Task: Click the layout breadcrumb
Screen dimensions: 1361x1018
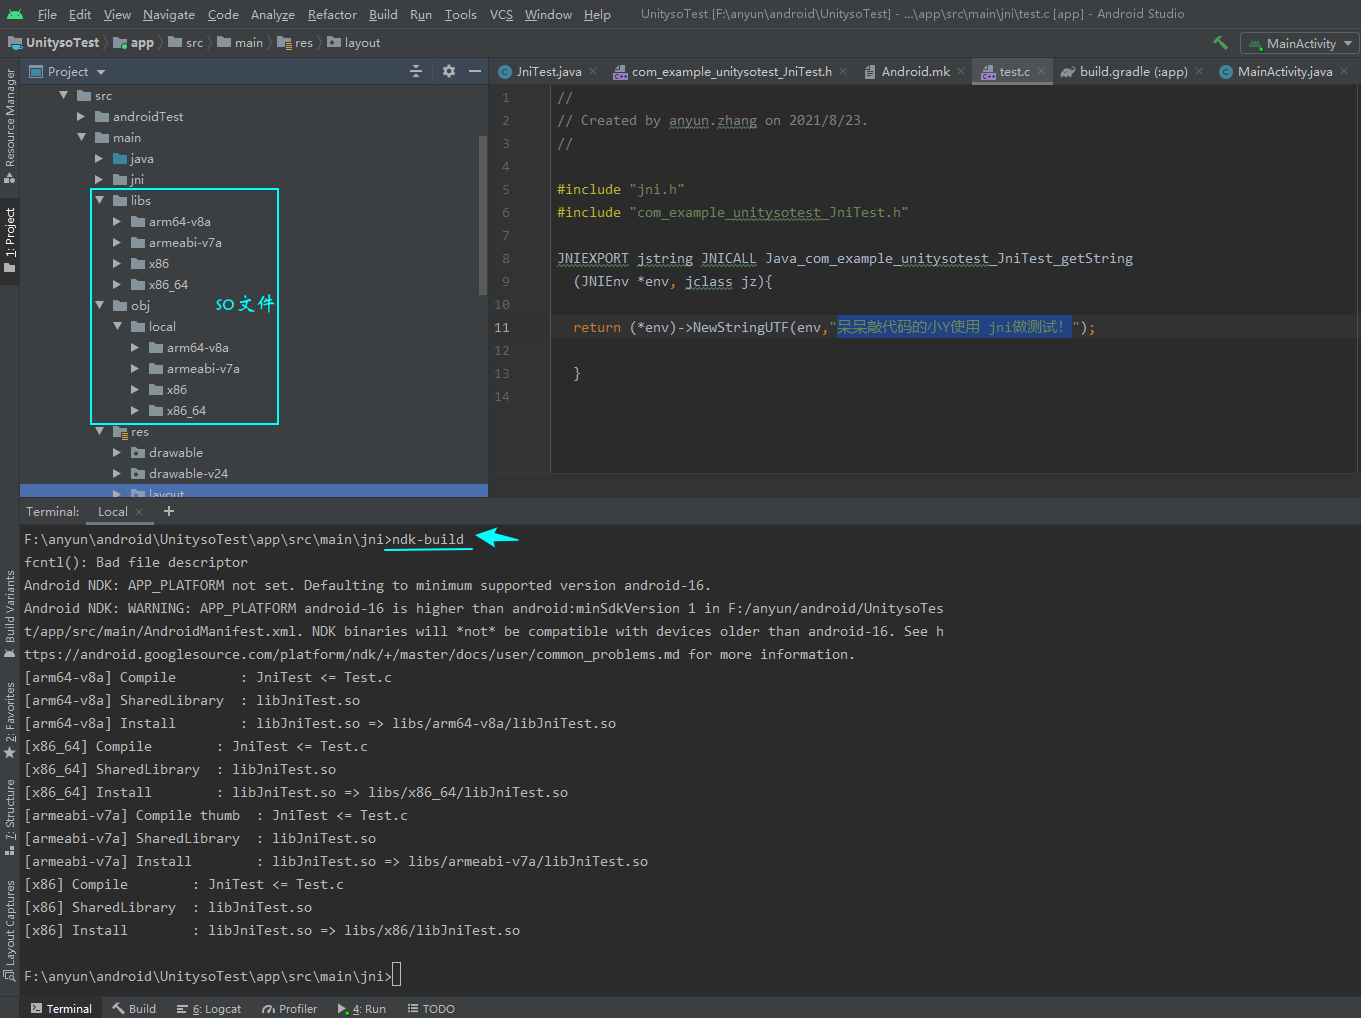Action: (x=354, y=43)
